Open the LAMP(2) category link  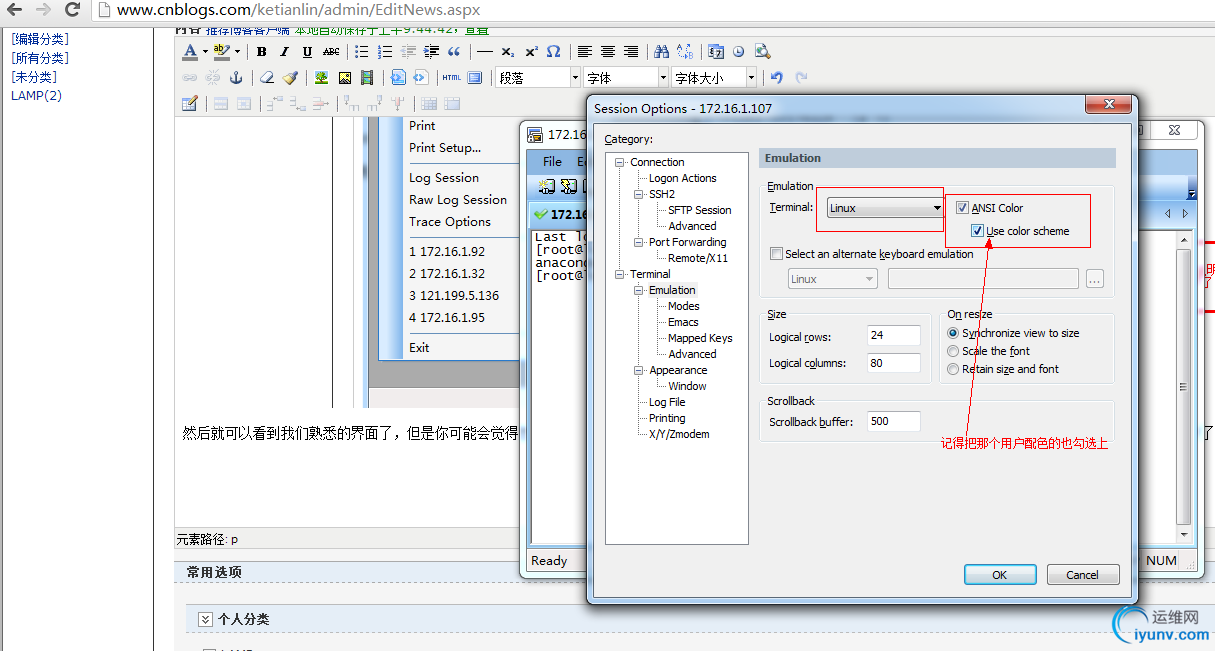(x=36, y=96)
